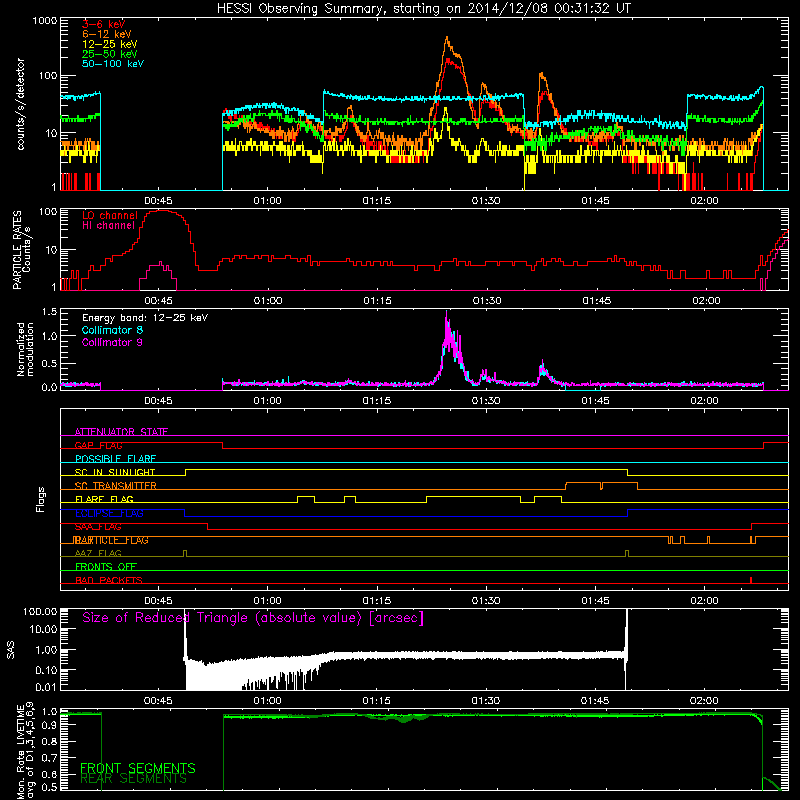Click the HESSI Observing Summary title
This screenshot has height=800, width=800.
(x=424, y=9)
